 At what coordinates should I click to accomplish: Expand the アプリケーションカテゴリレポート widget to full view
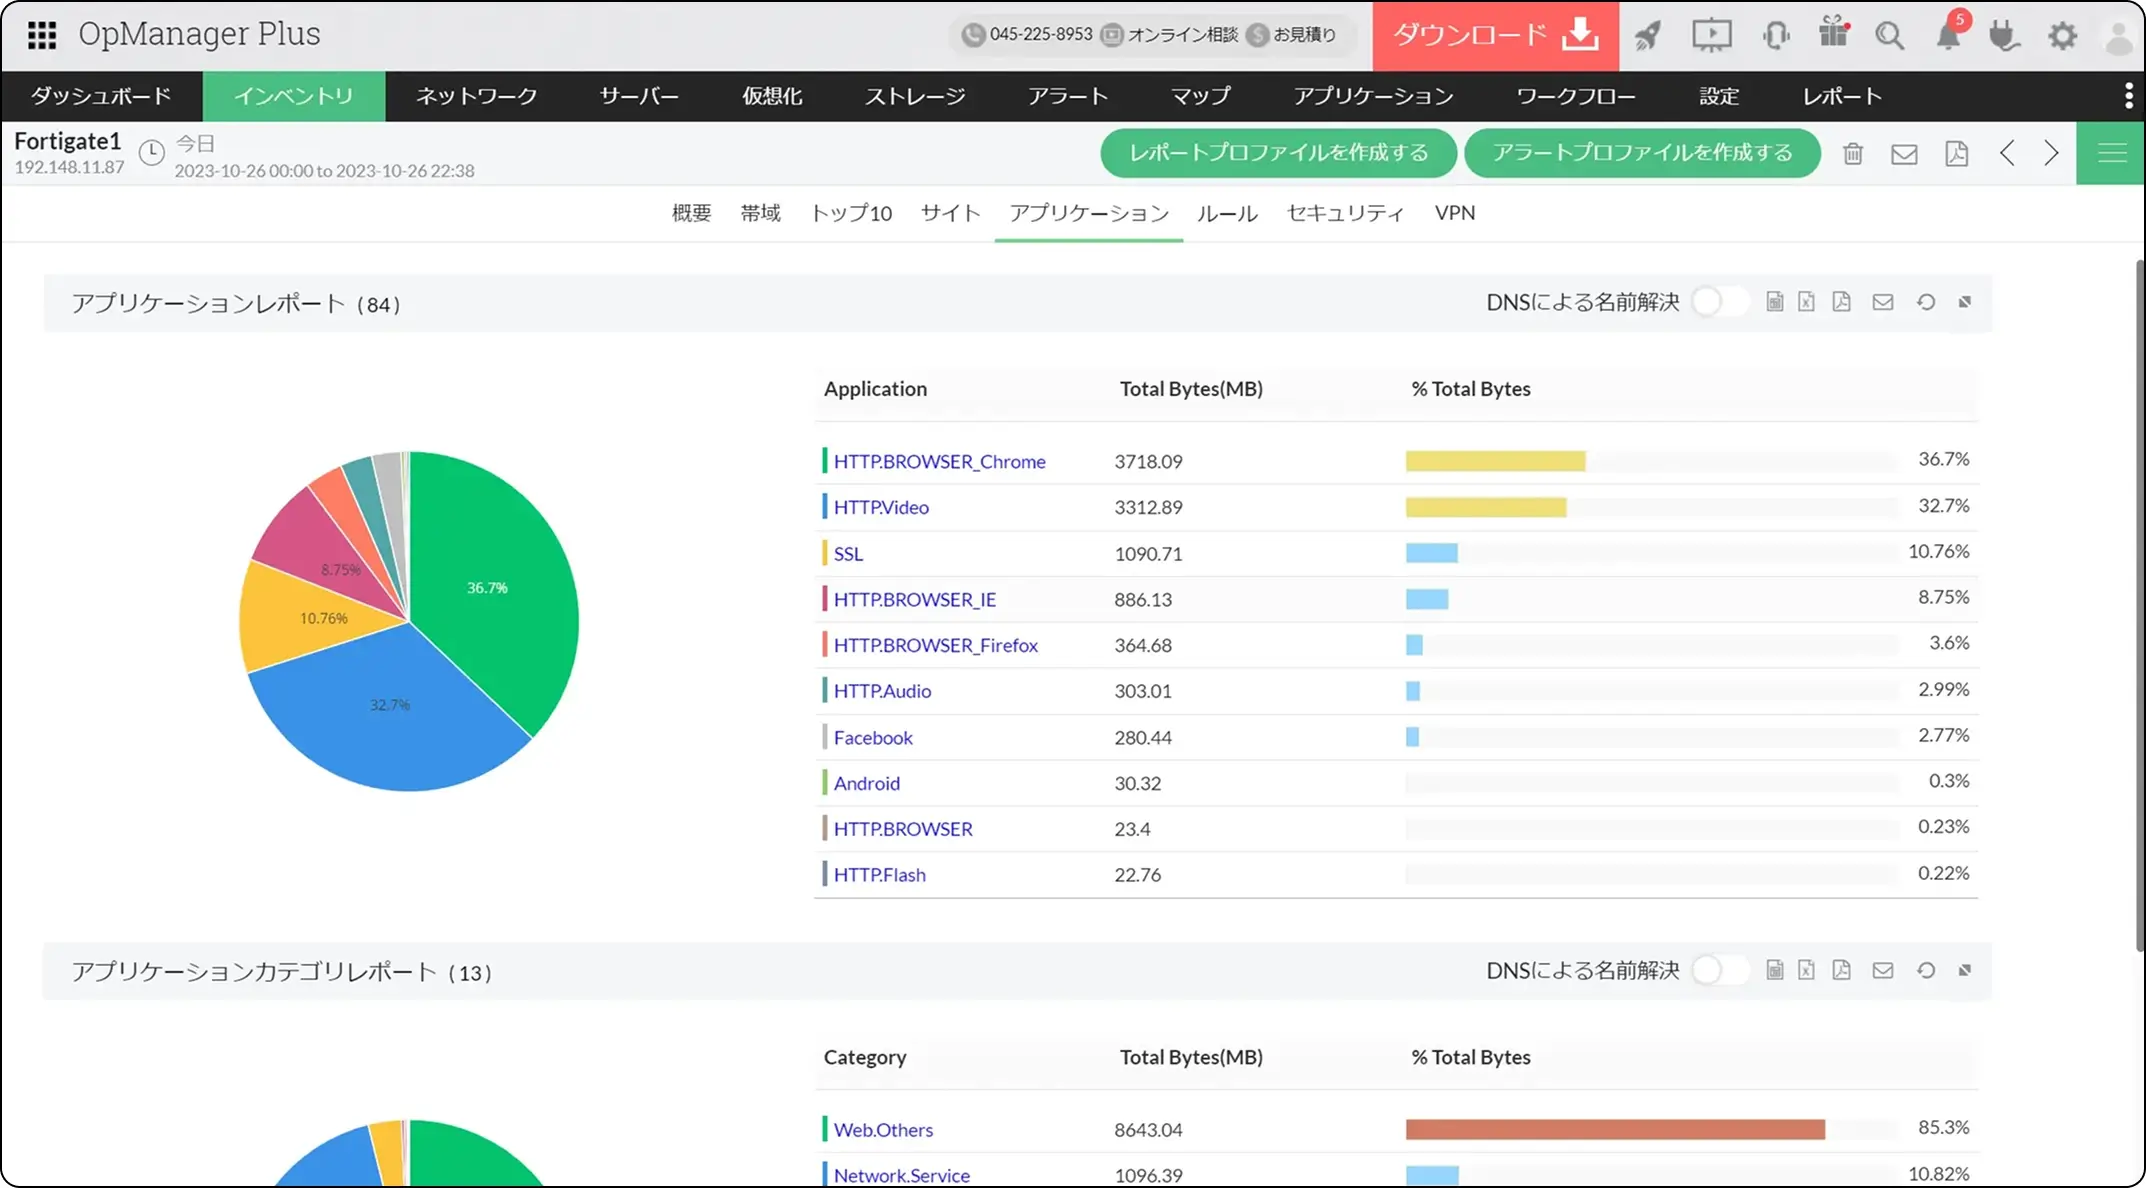pyautogui.click(x=1965, y=970)
